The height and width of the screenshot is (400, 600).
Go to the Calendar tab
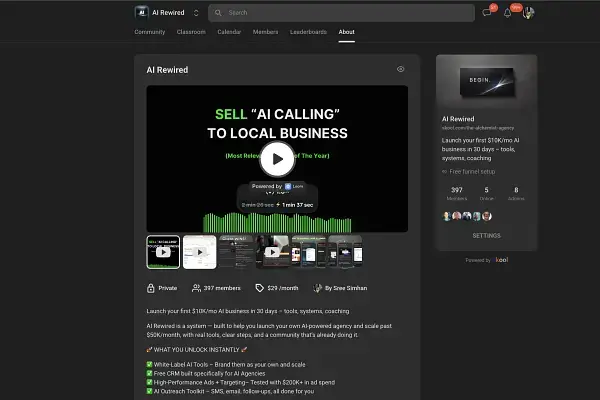229,32
